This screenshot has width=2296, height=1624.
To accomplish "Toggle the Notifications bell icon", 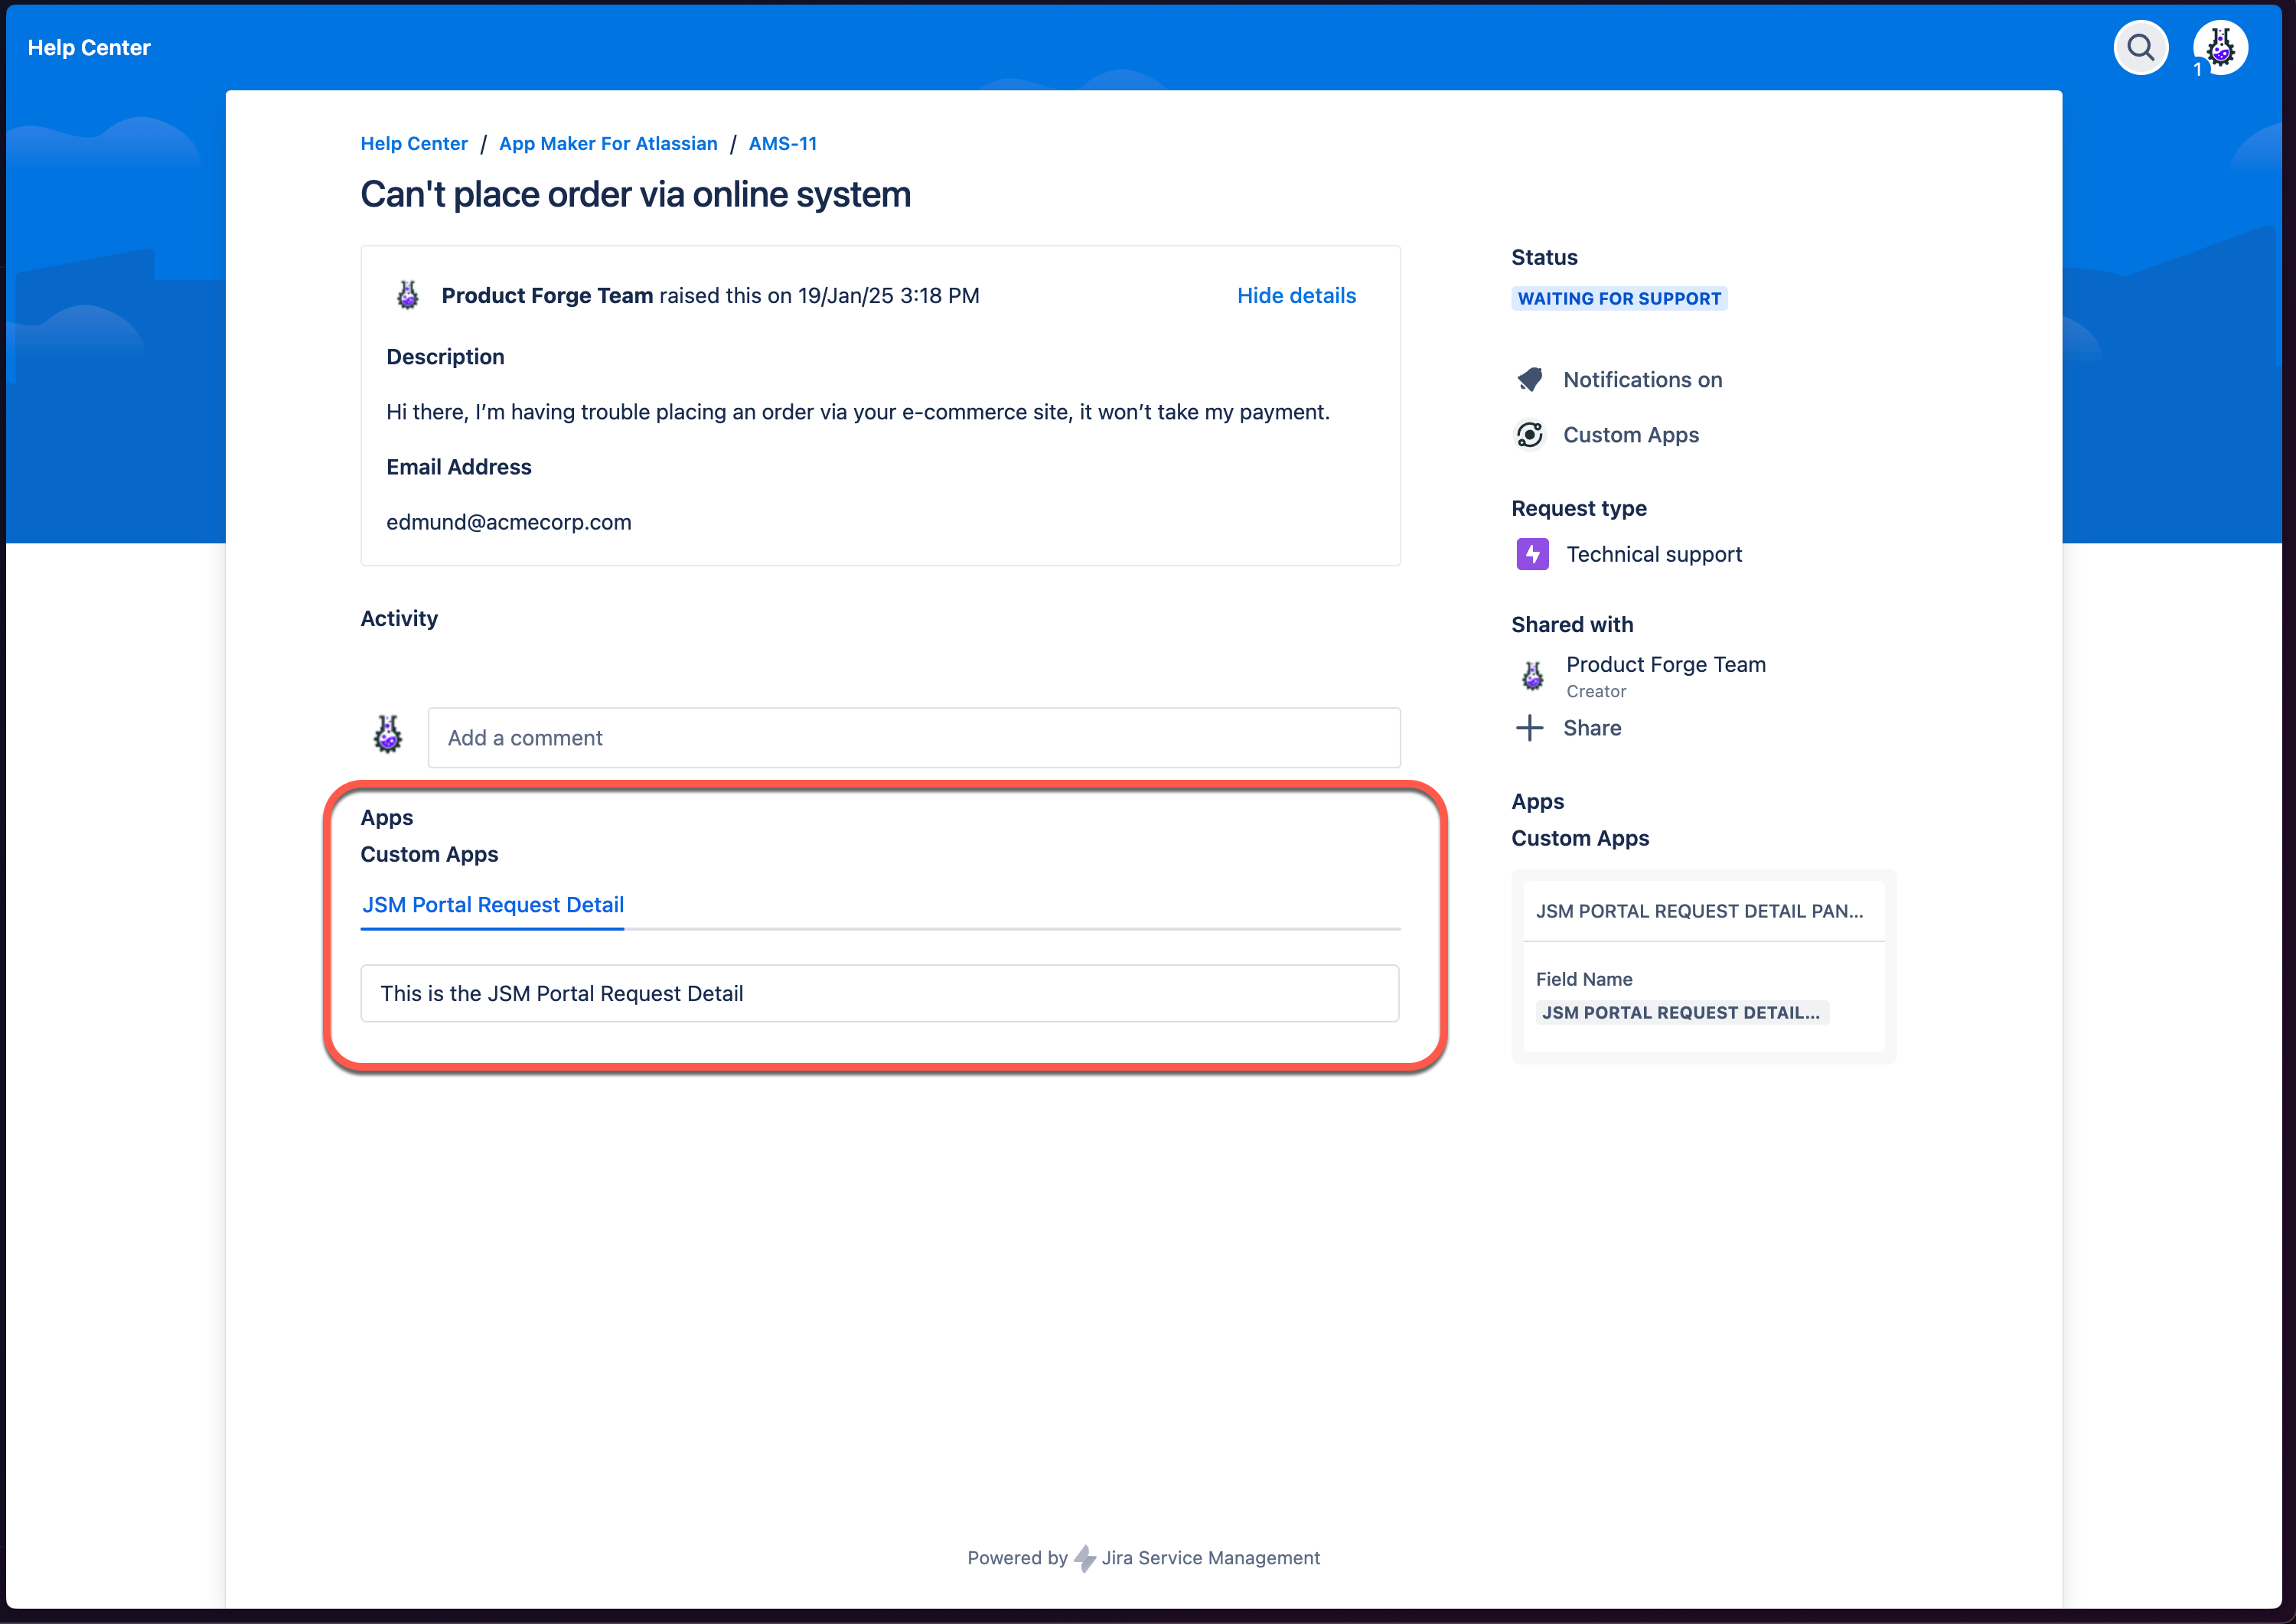I will point(1530,380).
